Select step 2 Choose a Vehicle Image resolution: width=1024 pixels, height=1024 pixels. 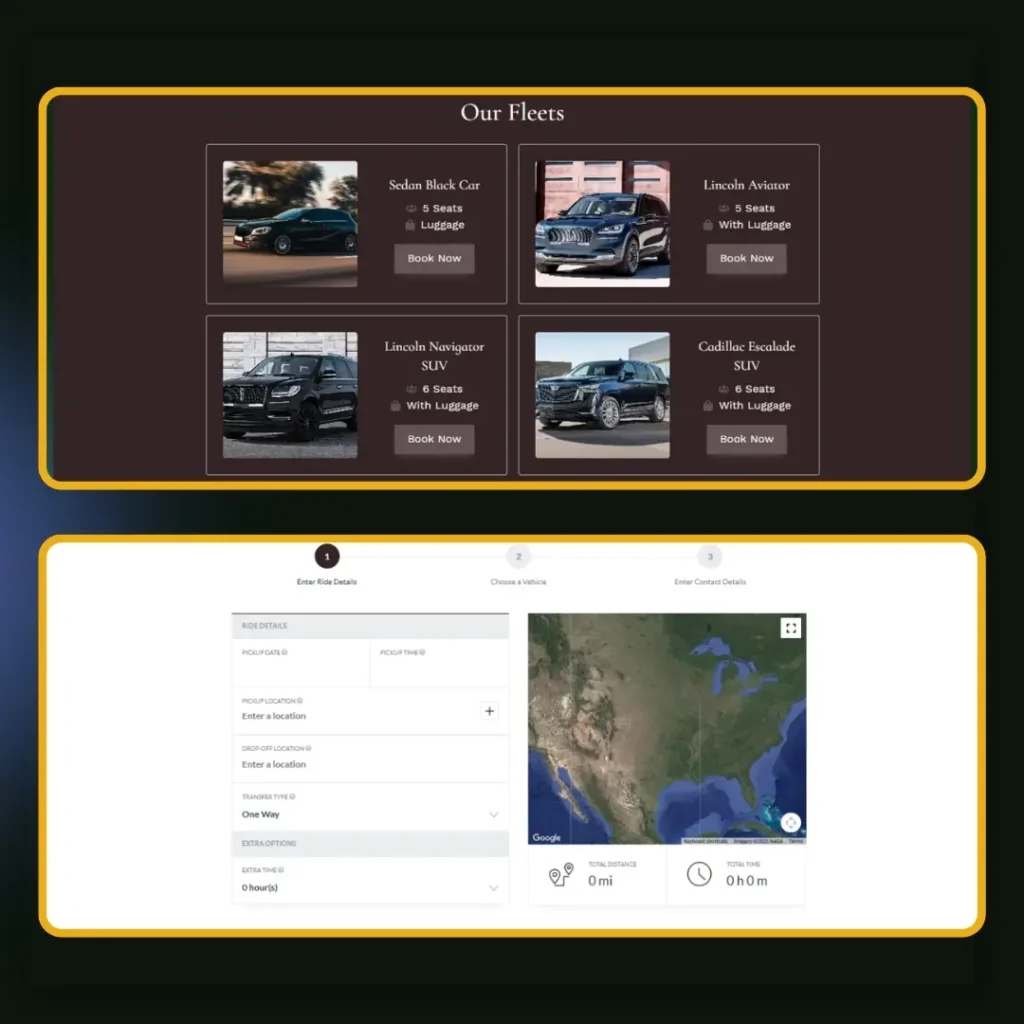tap(518, 557)
